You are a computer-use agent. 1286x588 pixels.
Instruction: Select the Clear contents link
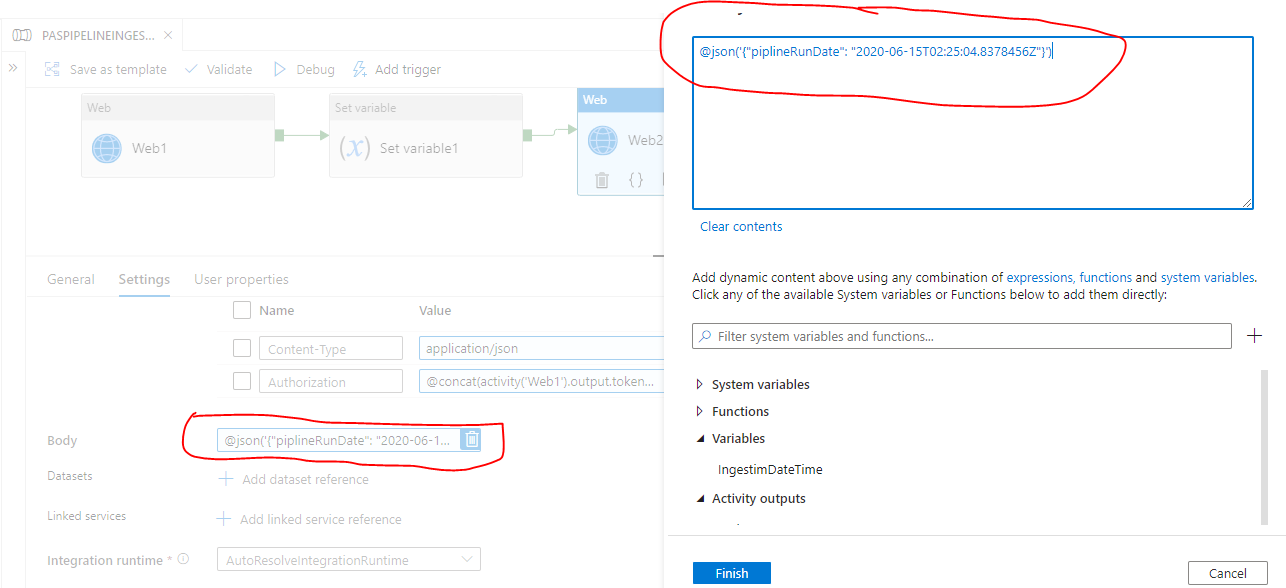[741, 226]
